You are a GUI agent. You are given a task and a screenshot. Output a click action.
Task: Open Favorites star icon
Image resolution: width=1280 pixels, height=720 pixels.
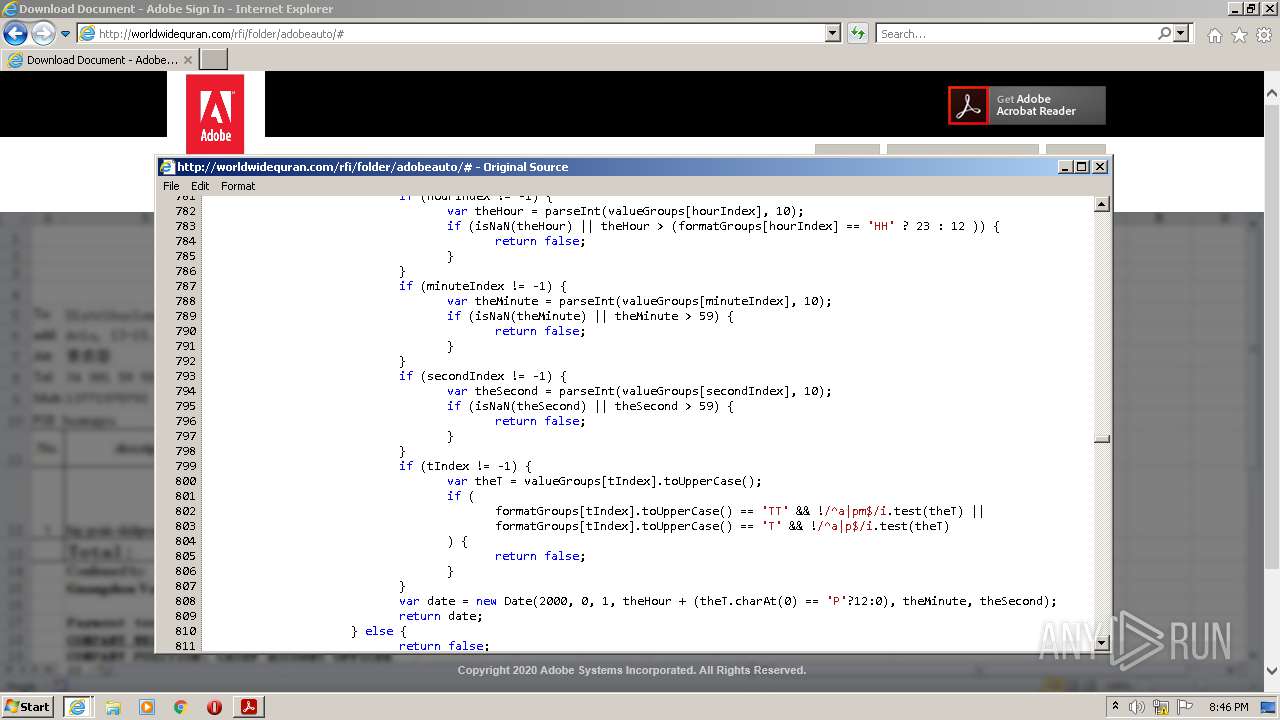coord(1239,35)
